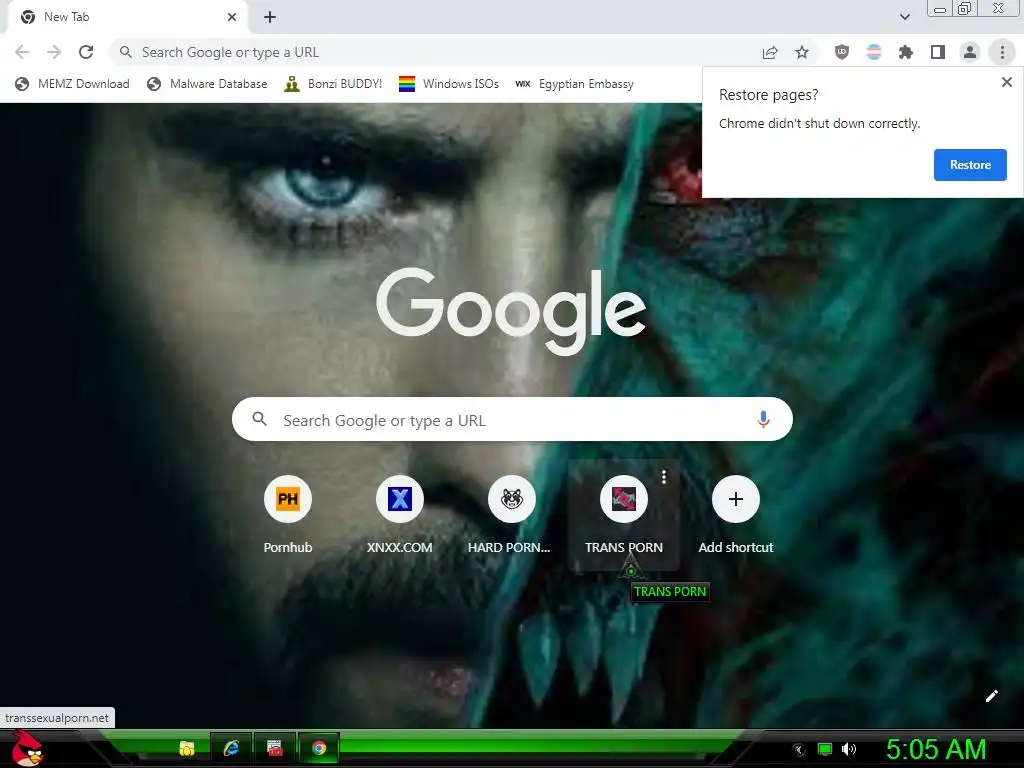This screenshot has height=768, width=1024.
Task: Open the Extensions puzzle piece menu
Action: click(906, 52)
